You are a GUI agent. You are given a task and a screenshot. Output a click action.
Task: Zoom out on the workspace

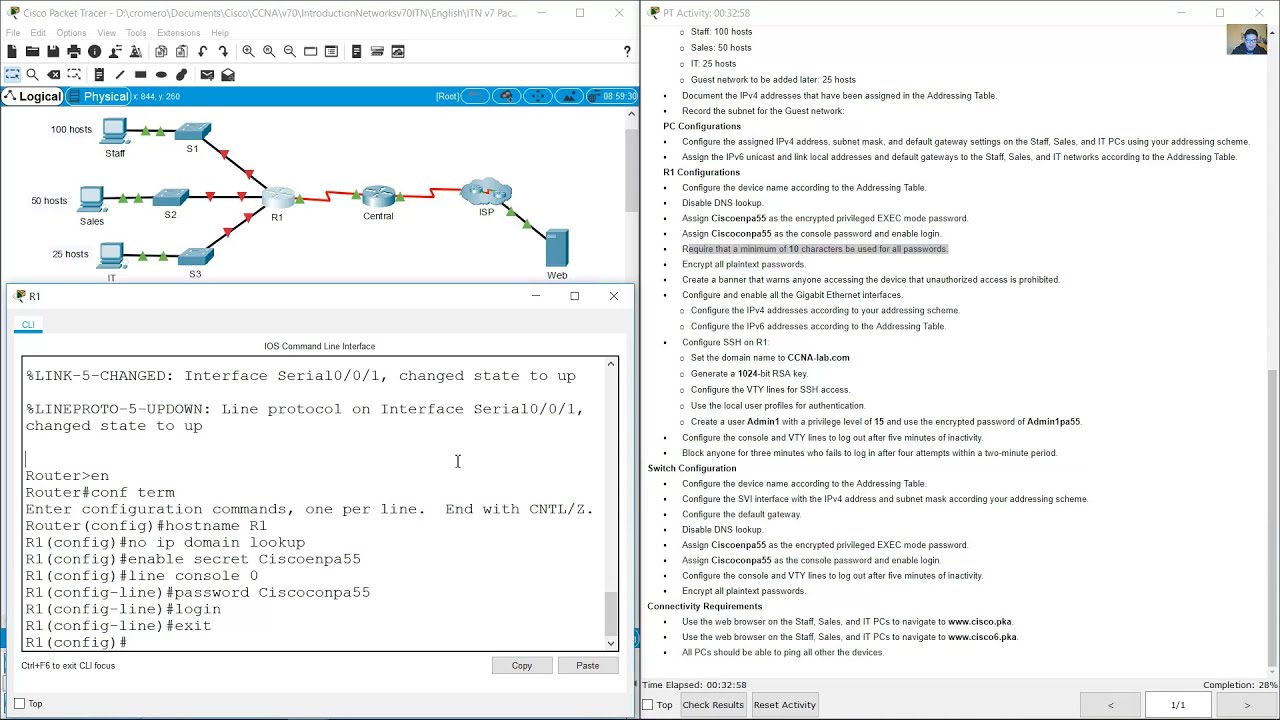click(290, 51)
